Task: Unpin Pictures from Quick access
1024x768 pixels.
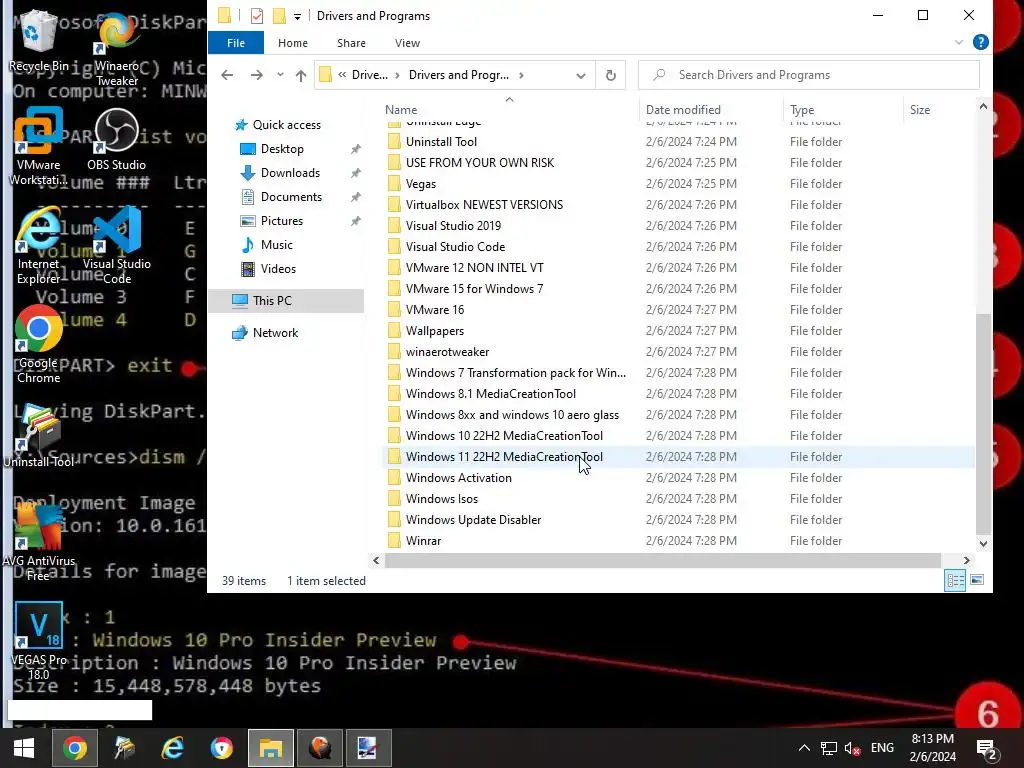Action: (356, 221)
